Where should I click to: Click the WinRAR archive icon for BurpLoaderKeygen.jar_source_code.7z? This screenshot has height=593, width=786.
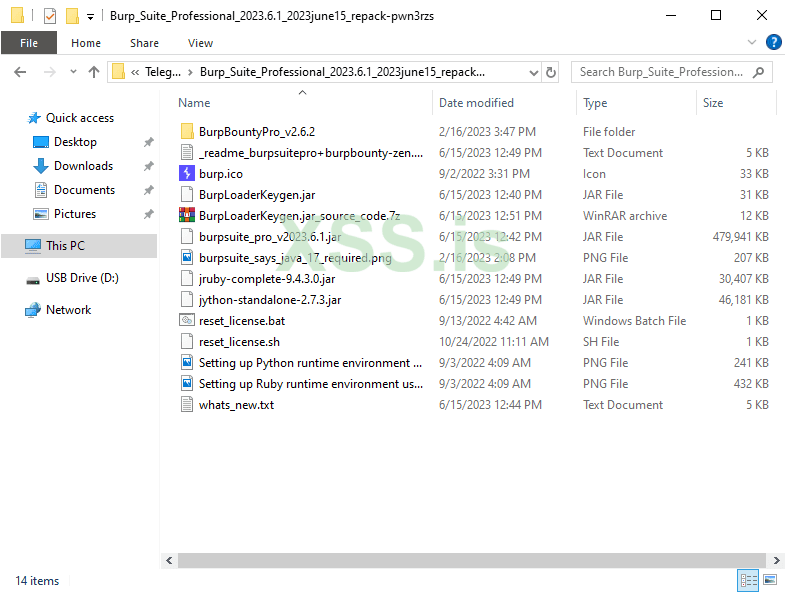click(186, 216)
